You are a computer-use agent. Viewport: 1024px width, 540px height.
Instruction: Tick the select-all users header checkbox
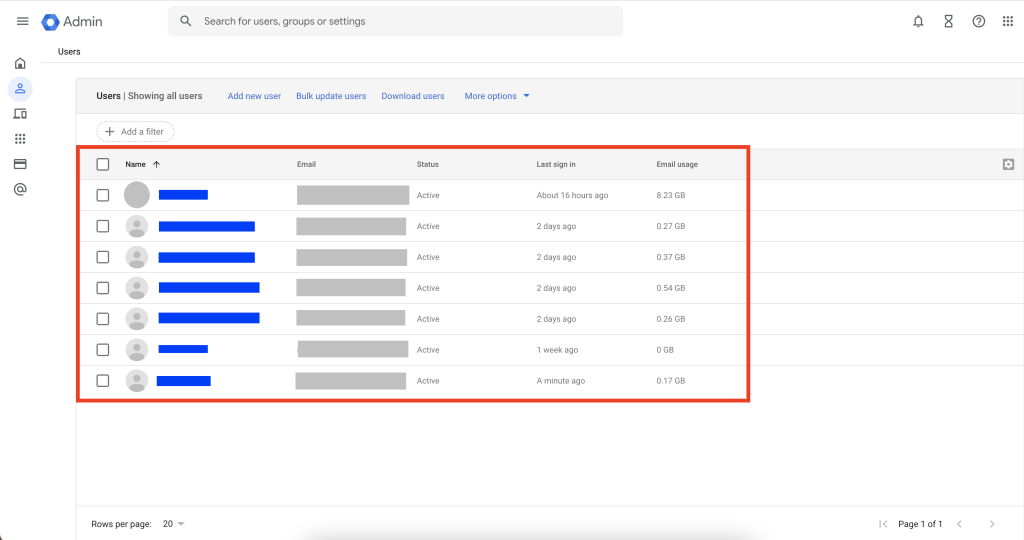pos(103,164)
